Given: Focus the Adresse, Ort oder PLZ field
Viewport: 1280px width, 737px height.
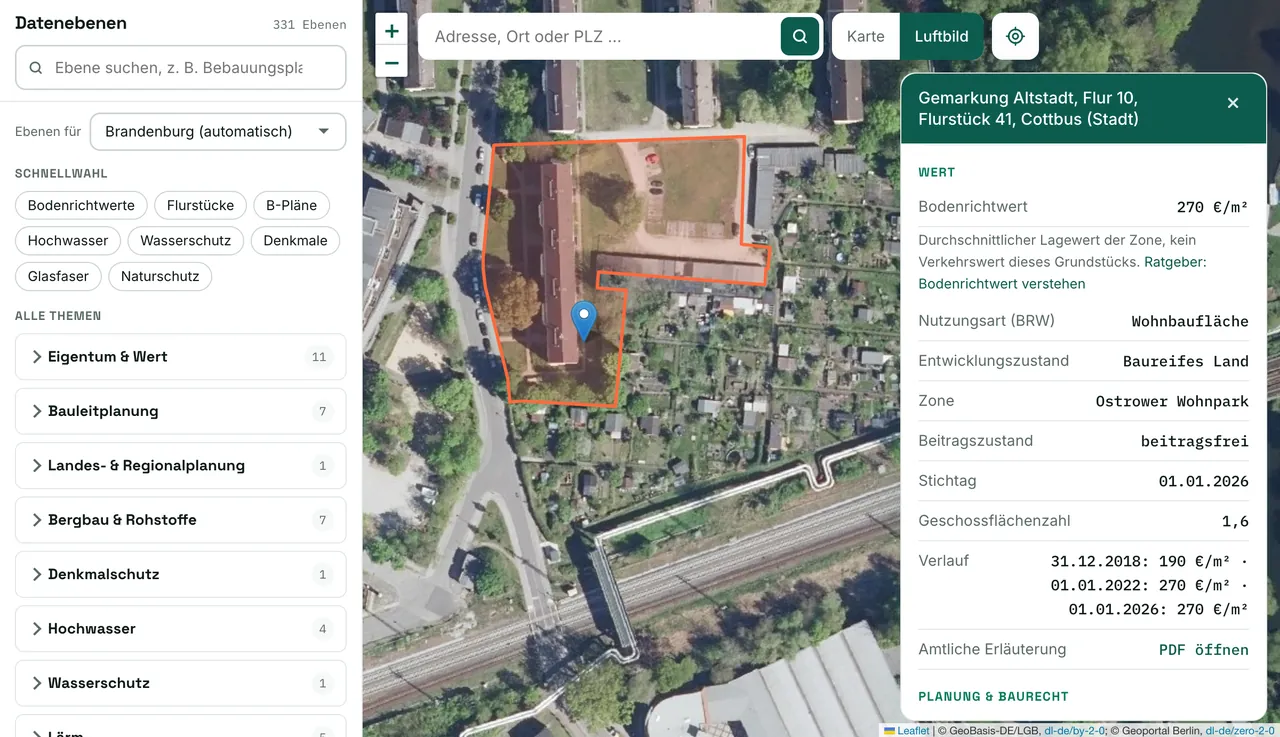Looking at the screenshot, I should click(x=600, y=36).
